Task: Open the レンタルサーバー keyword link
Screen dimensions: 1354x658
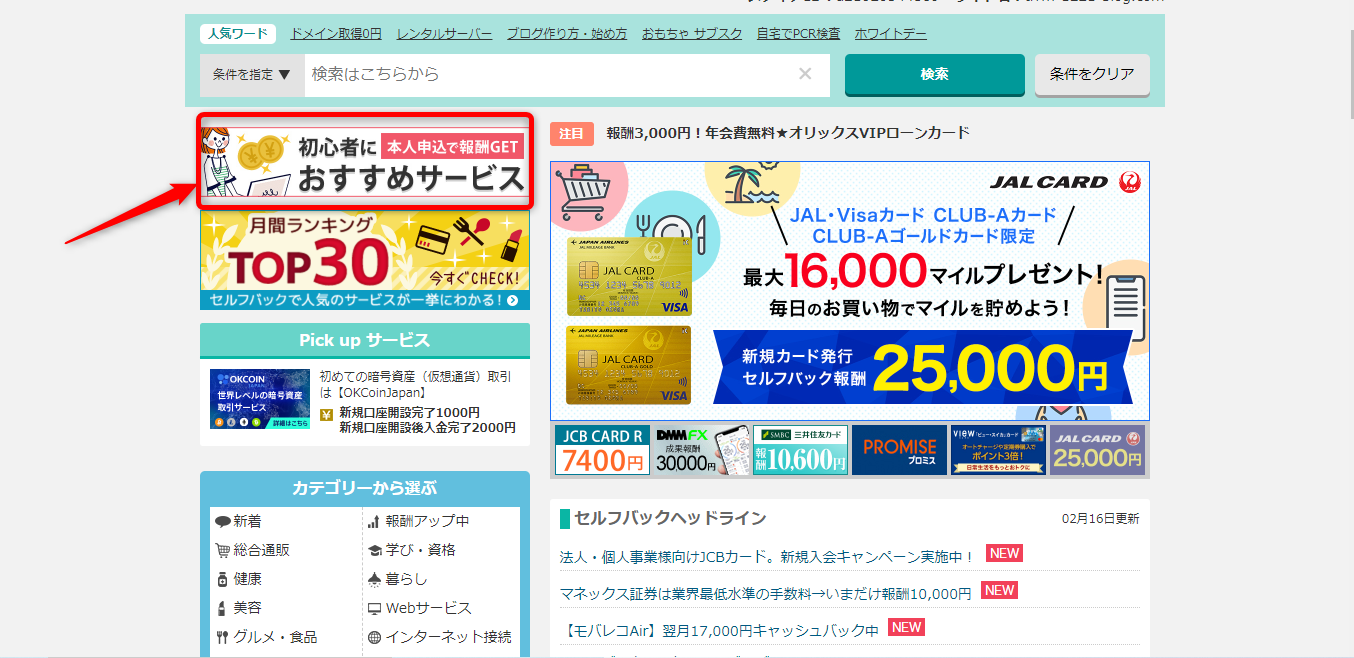Action: 444,34
